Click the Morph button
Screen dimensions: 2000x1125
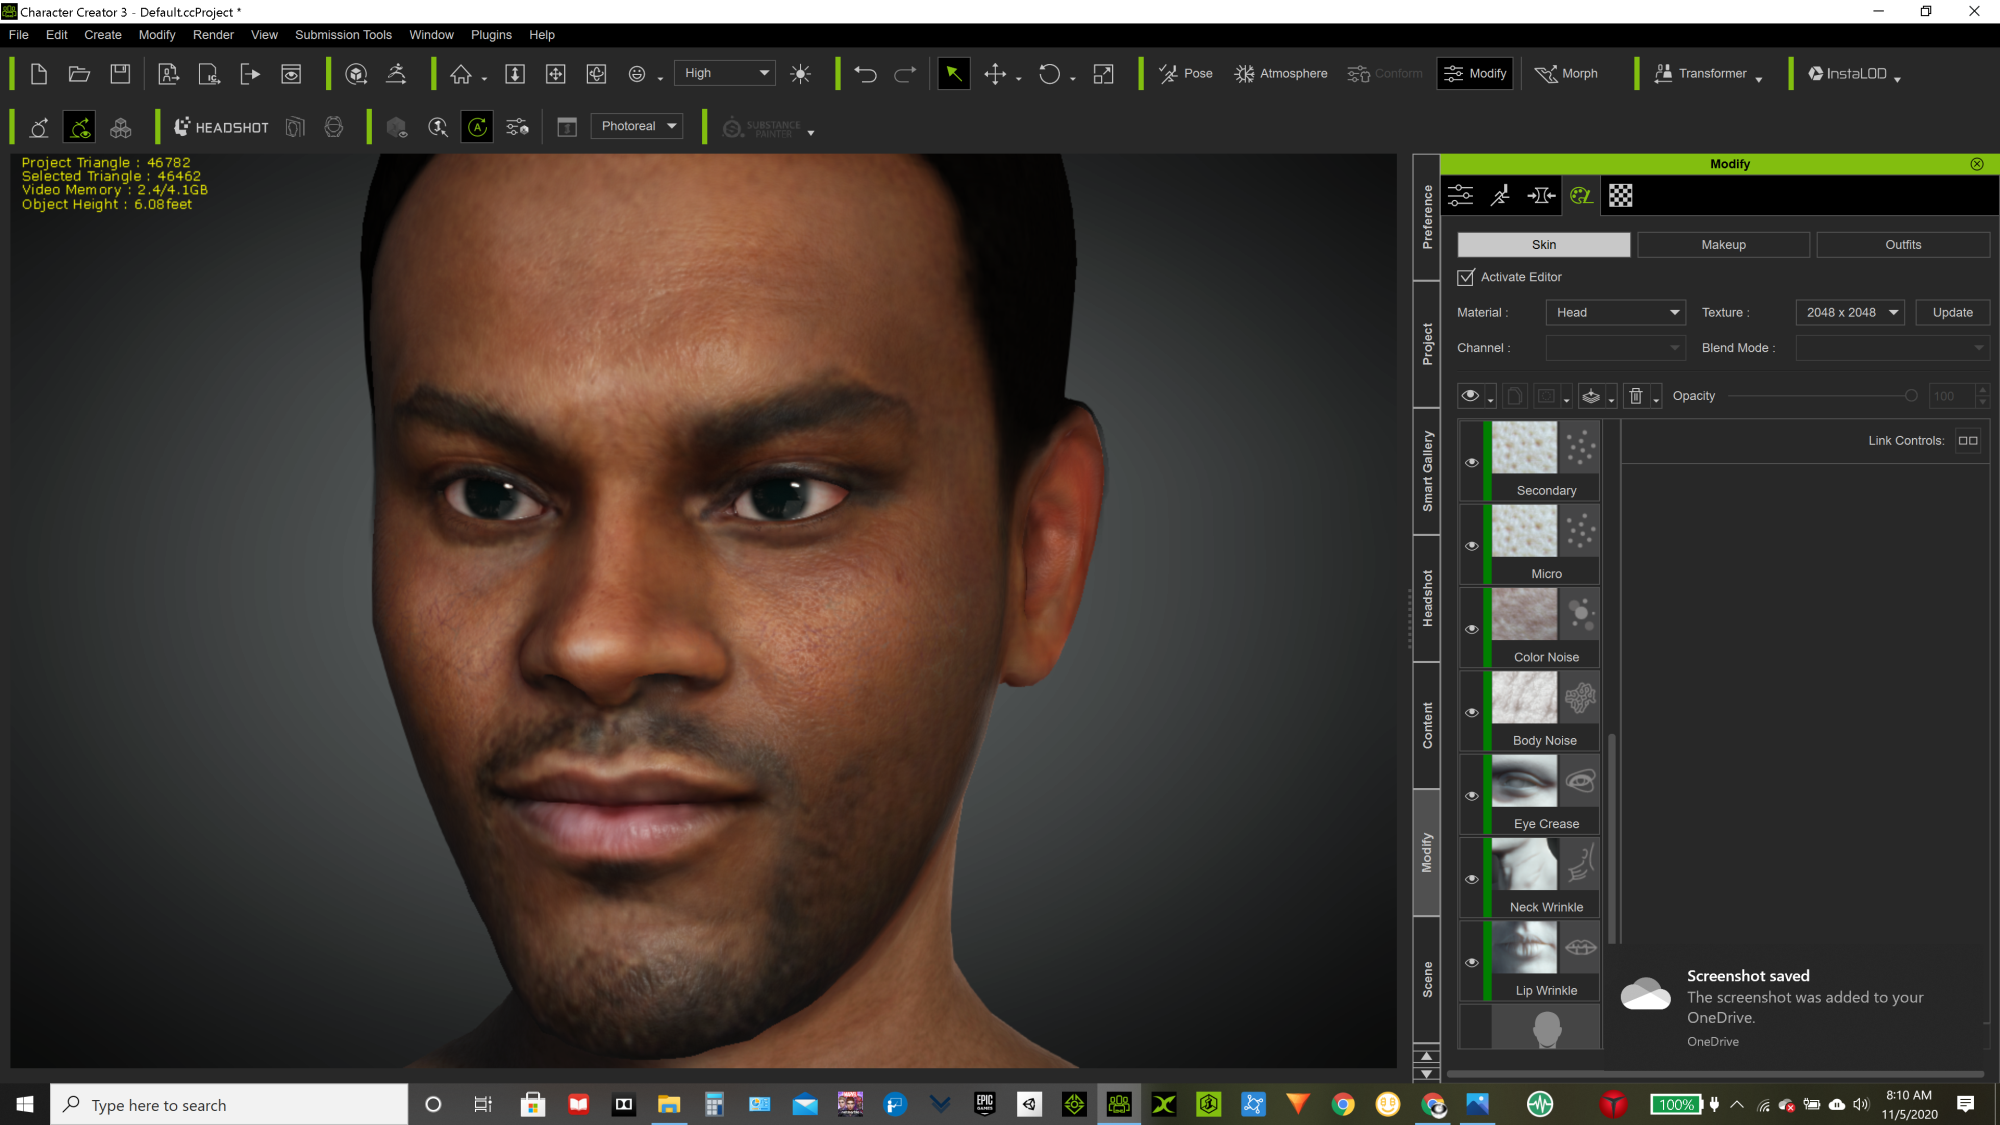point(1566,74)
